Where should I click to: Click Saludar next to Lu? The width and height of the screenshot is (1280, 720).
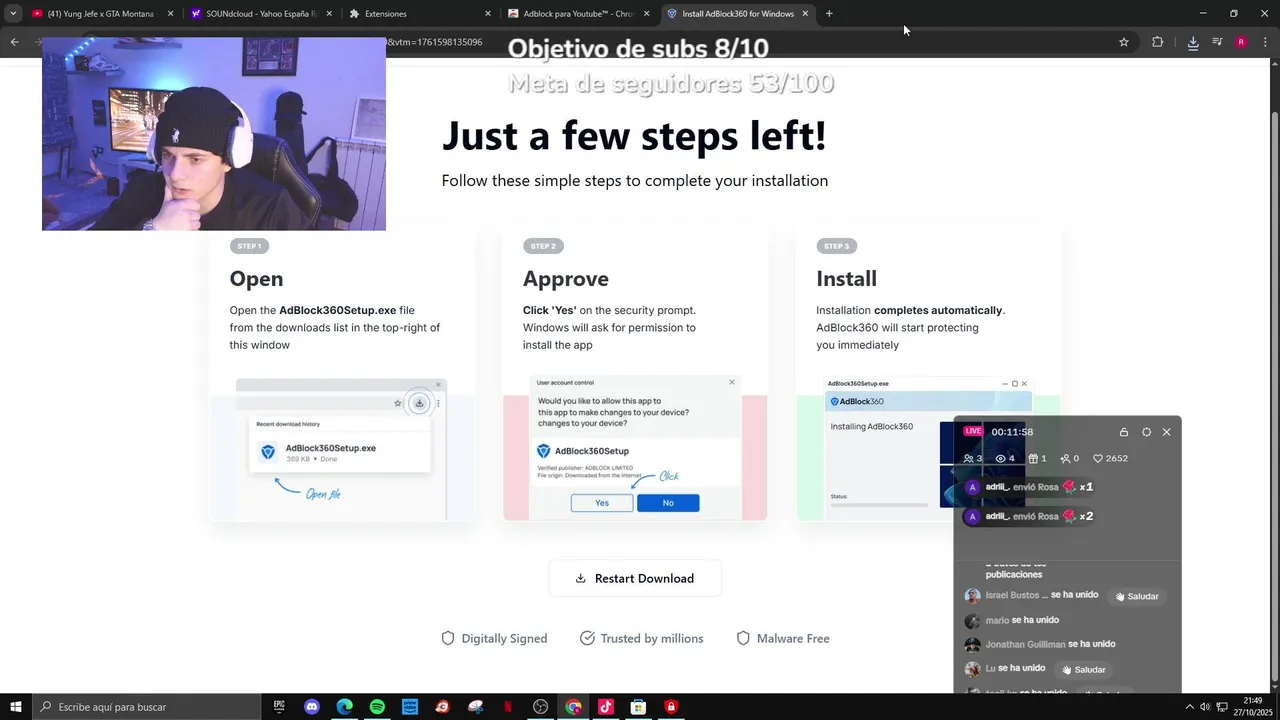(1084, 669)
